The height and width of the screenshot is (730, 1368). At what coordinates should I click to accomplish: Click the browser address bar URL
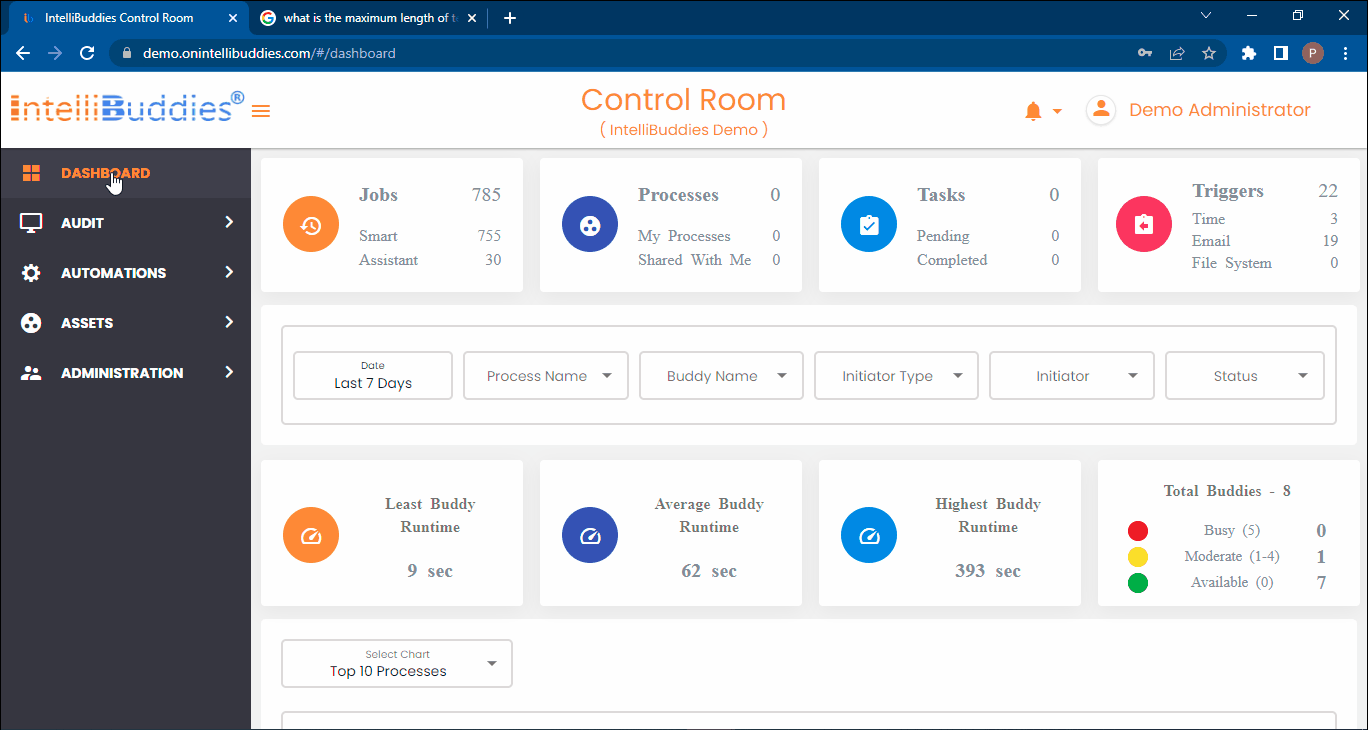pos(269,53)
